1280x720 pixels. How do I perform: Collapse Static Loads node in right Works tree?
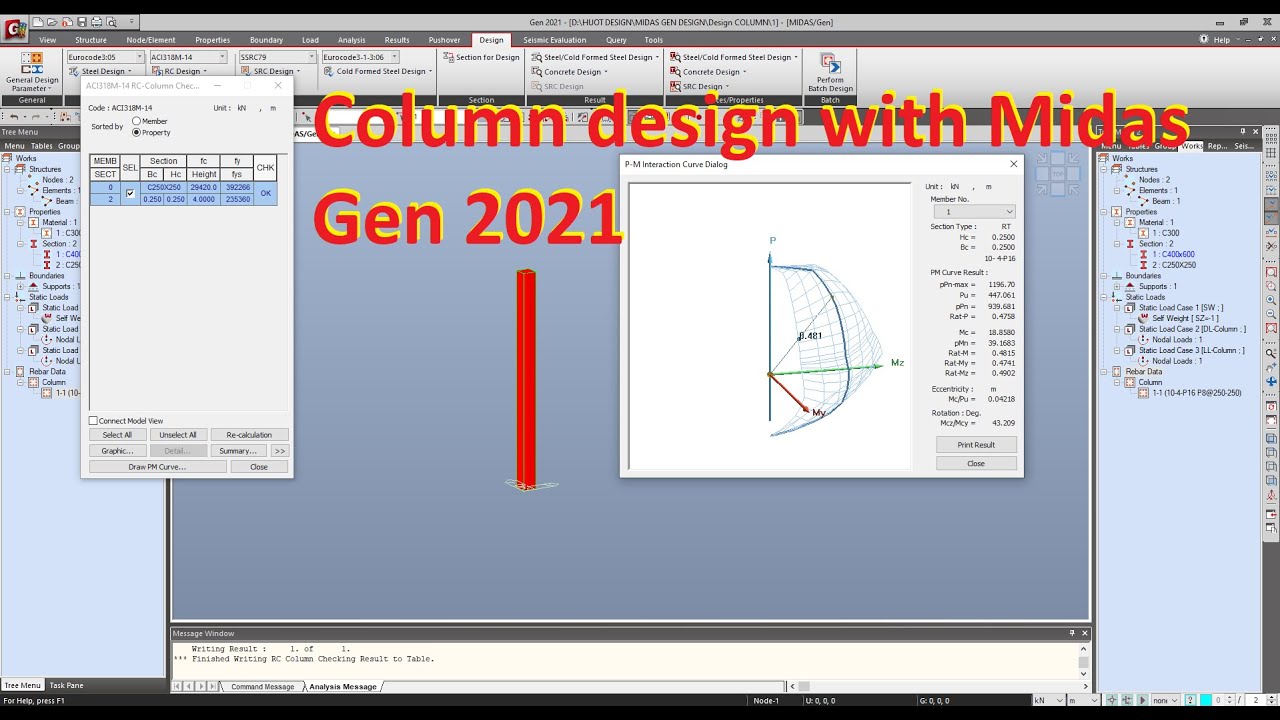point(1104,297)
